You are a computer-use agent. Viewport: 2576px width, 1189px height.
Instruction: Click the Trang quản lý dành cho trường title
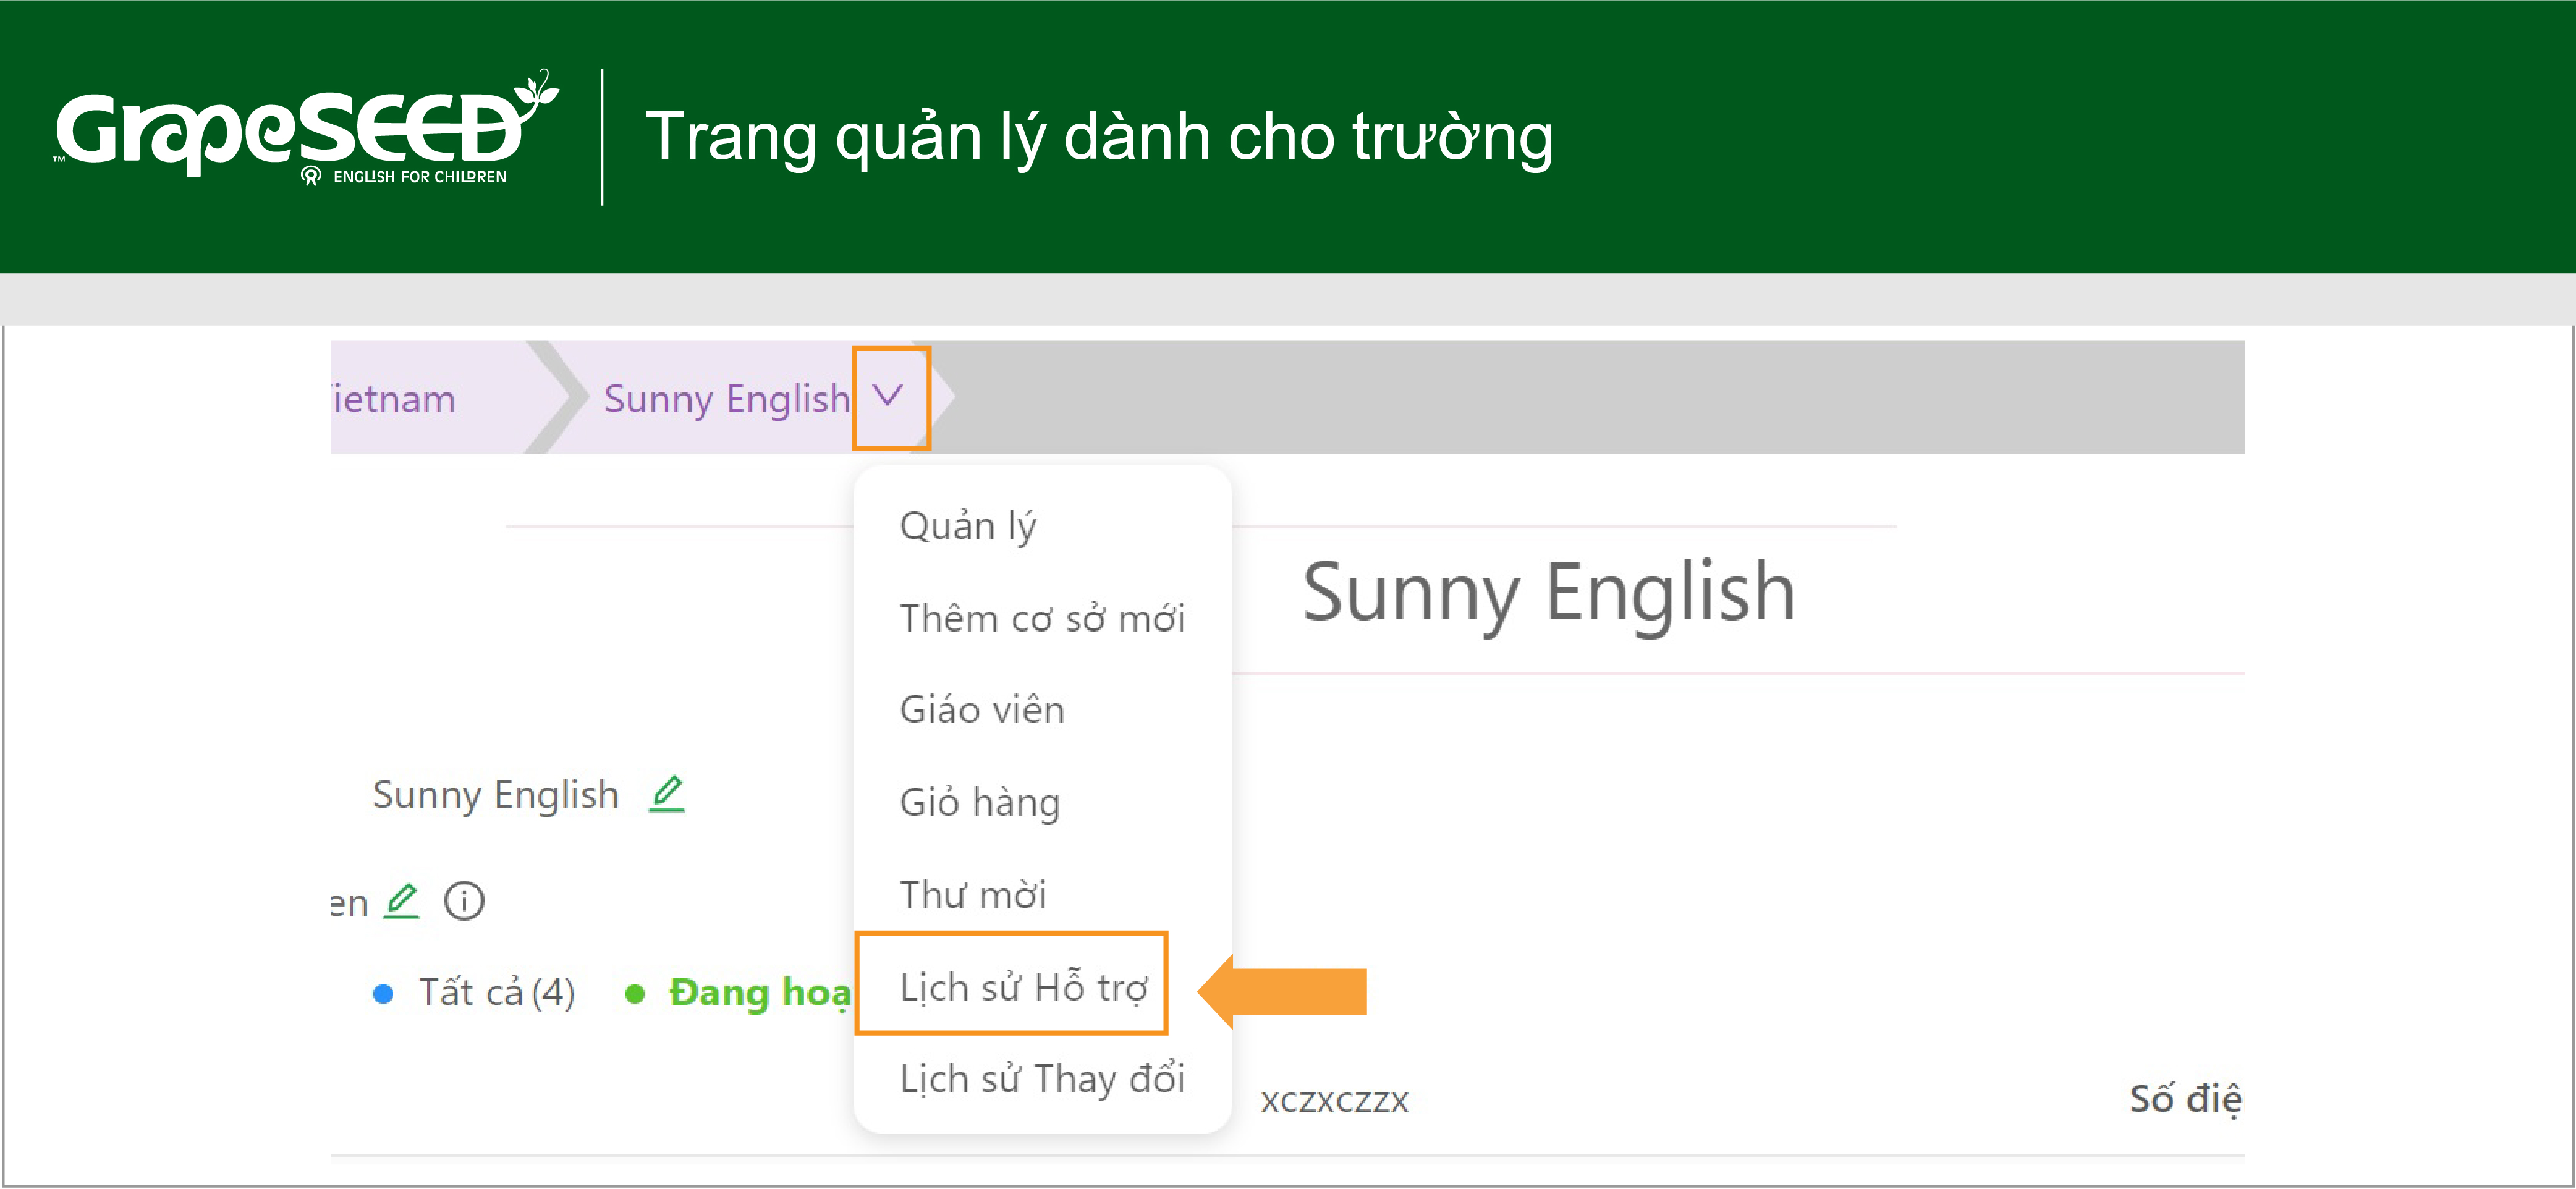click(x=1099, y=137)
